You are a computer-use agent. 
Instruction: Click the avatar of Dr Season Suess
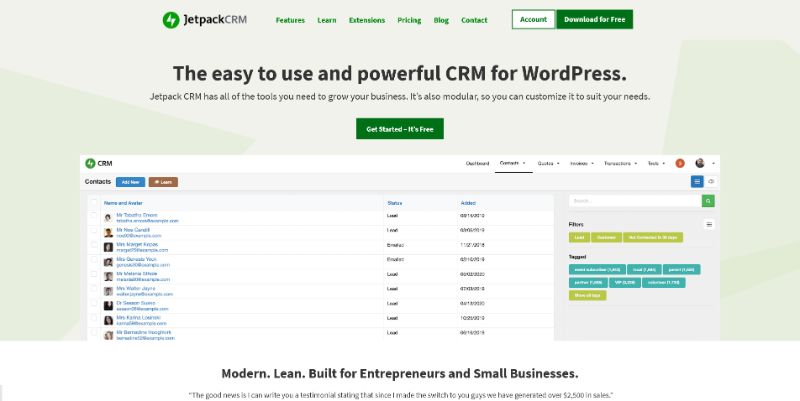(109, 306)
